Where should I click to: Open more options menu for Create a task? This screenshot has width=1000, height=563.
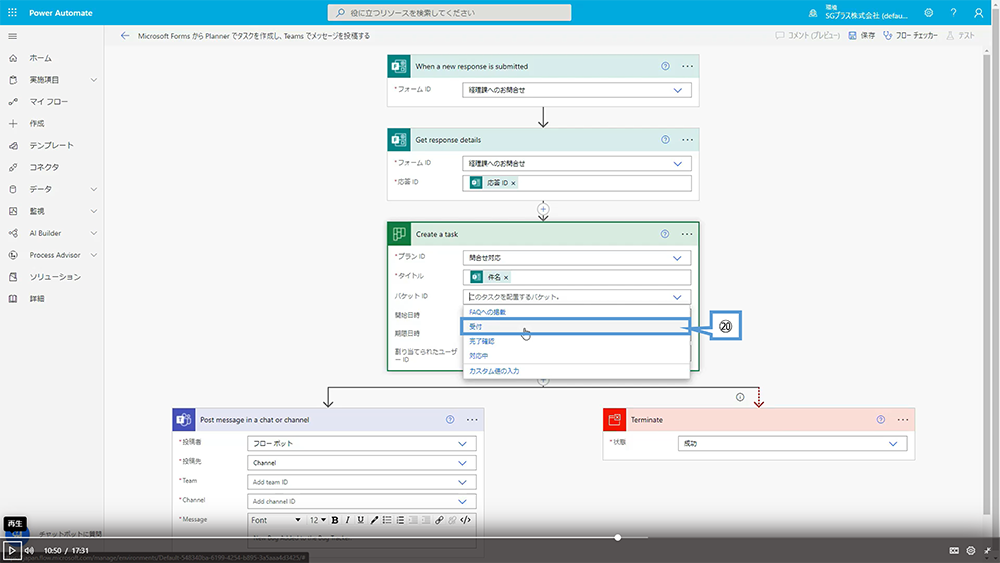tap(686, 234)
